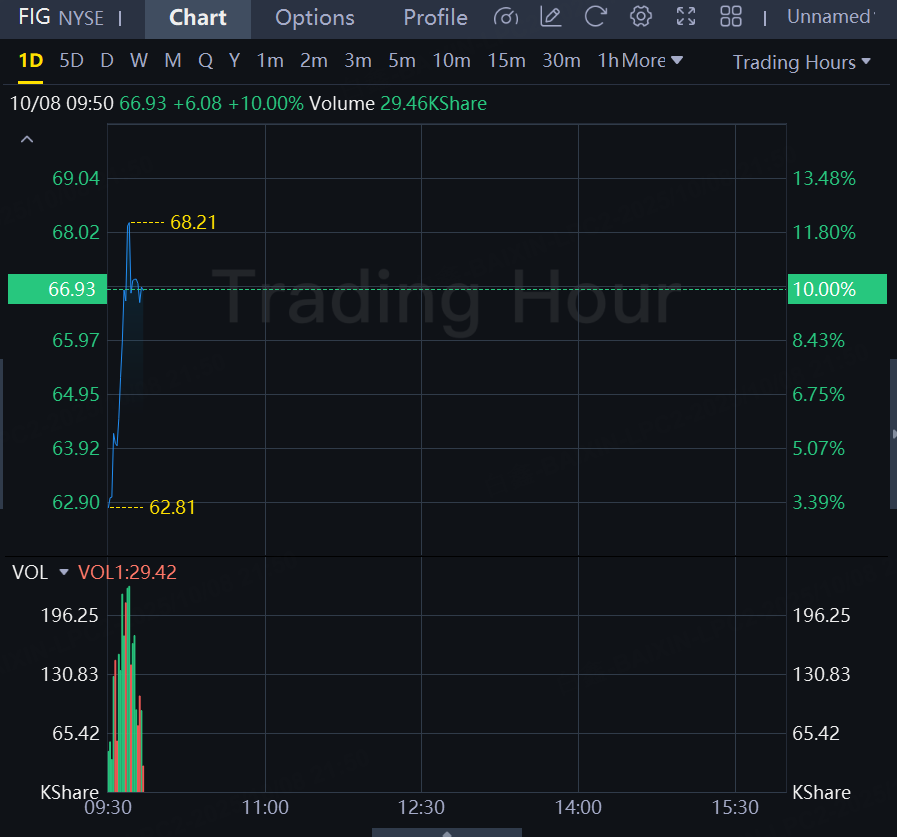Open the multi-chart grid layout icon
This screenshot has height=837, width=897.
point(731,17)
